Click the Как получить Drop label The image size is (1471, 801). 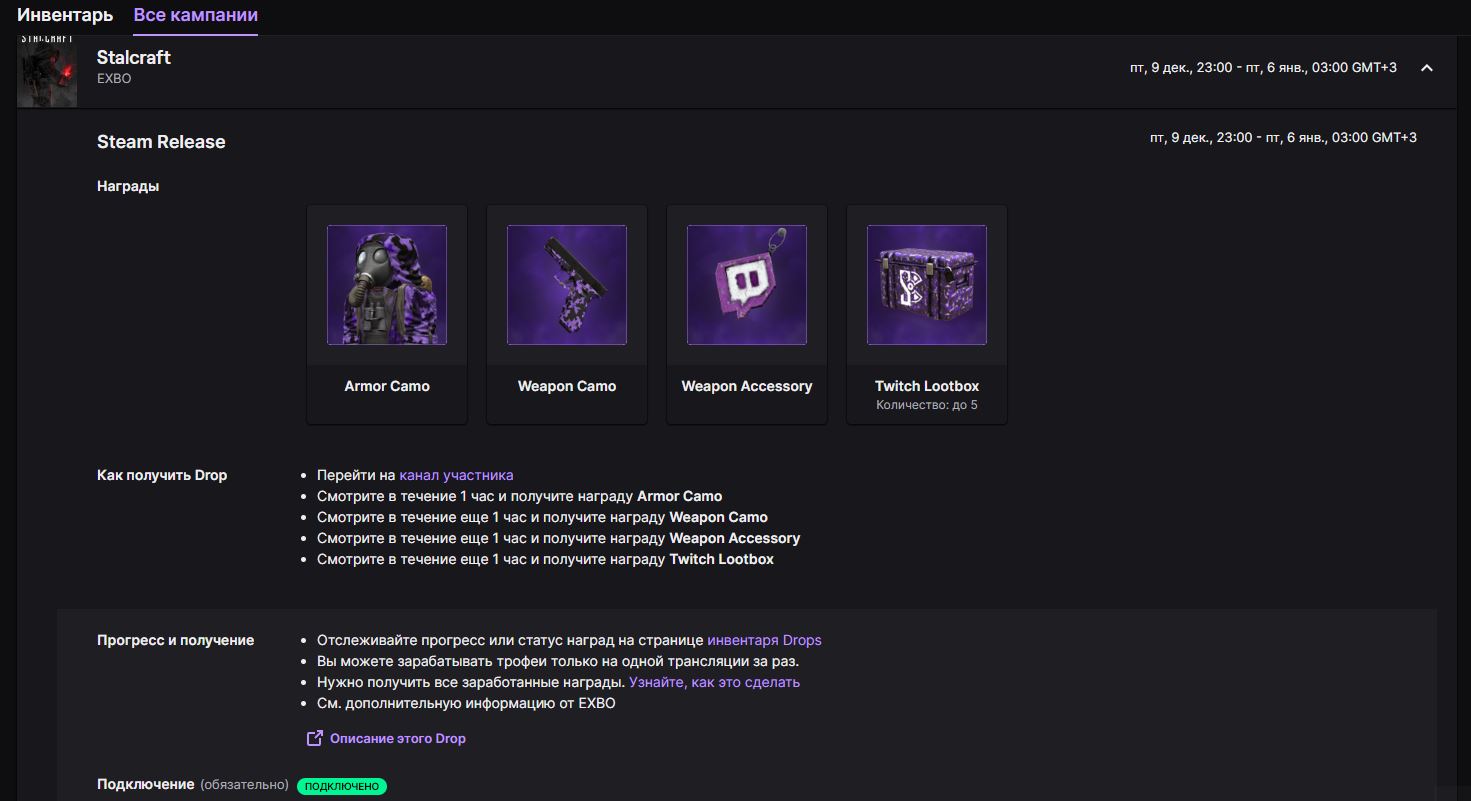(162, 475)
